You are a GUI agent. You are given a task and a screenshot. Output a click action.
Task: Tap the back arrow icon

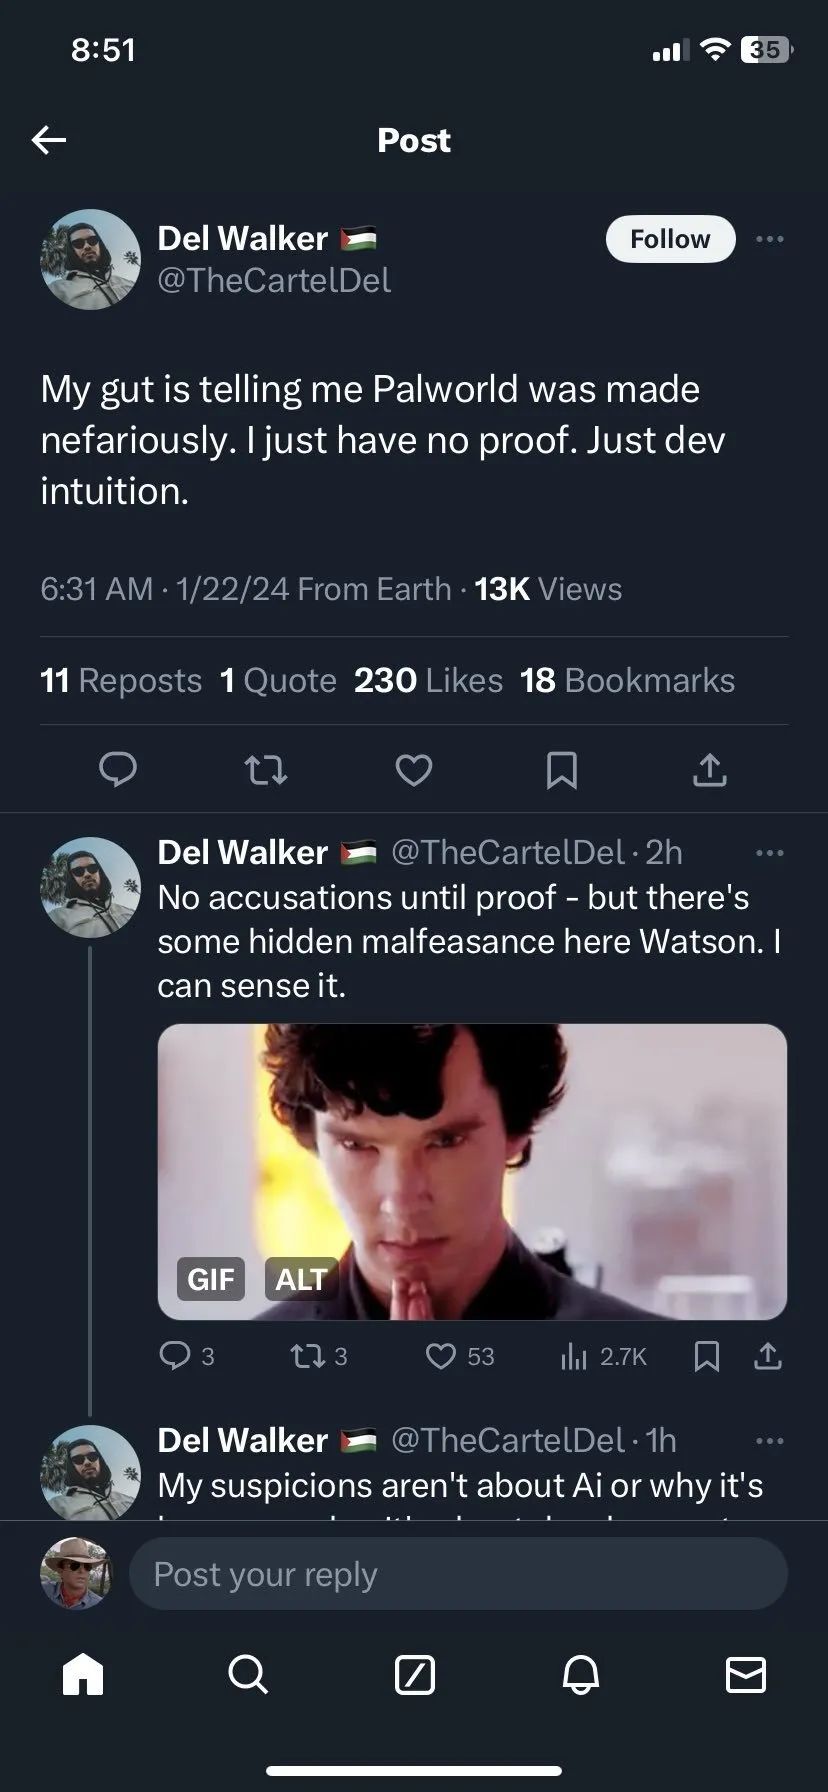tap(48, 140)
